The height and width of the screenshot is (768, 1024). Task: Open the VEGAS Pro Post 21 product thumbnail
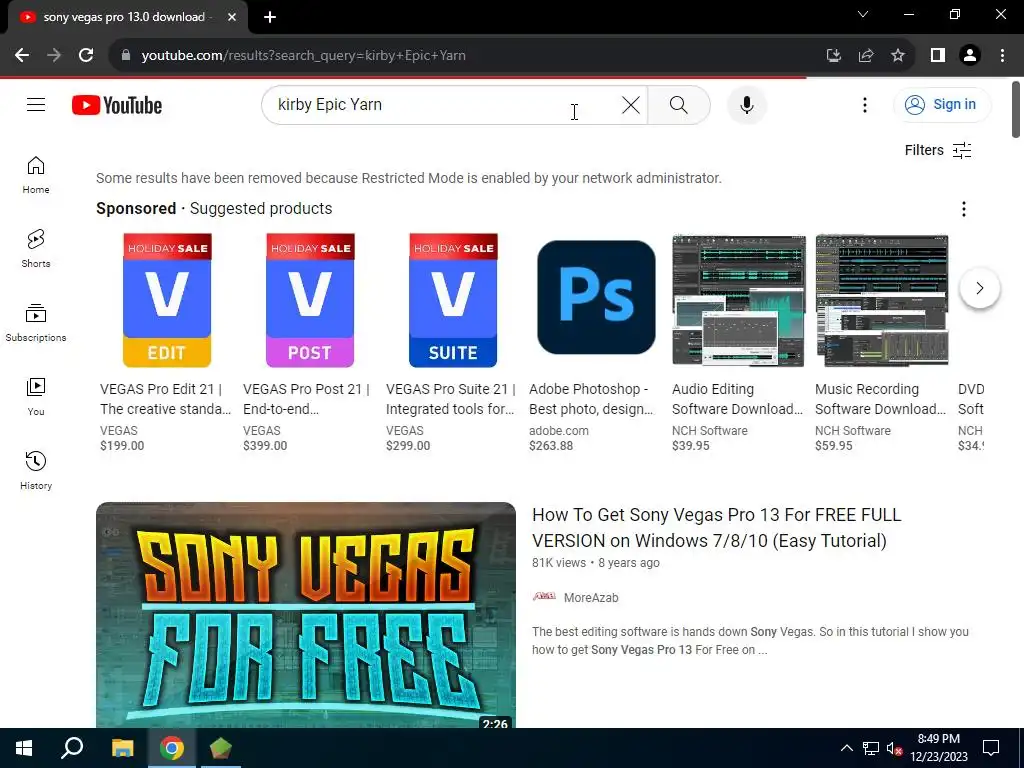310,300
